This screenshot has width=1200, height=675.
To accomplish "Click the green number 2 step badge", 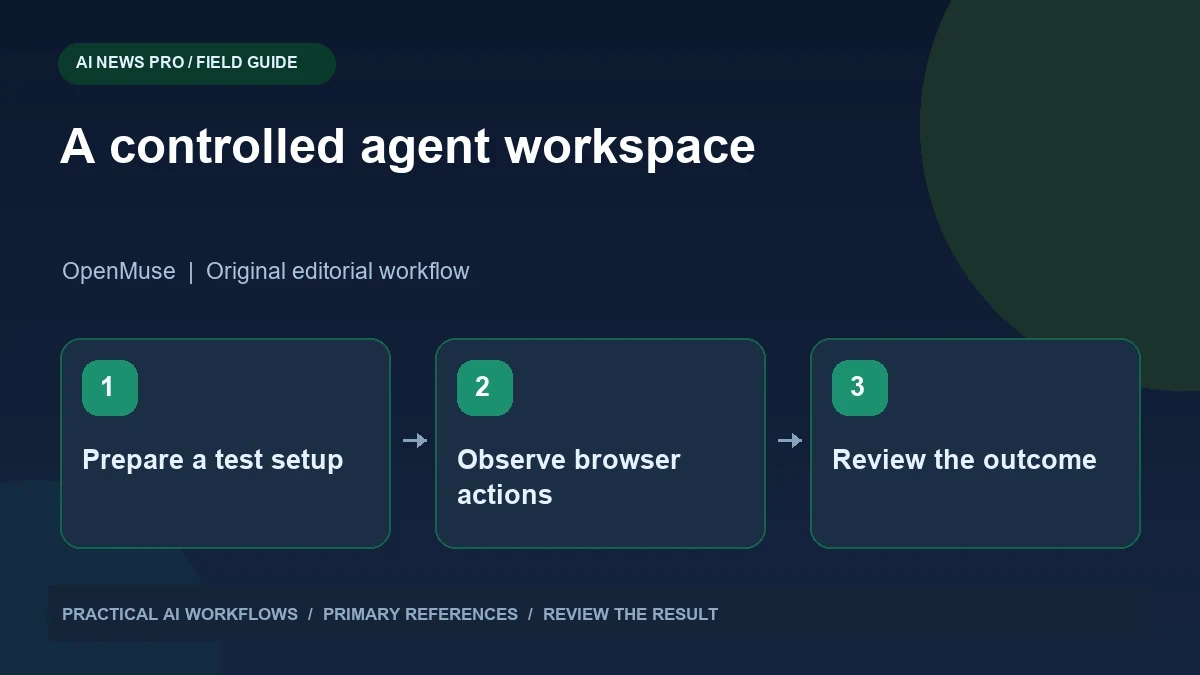I will coord(485,388).
